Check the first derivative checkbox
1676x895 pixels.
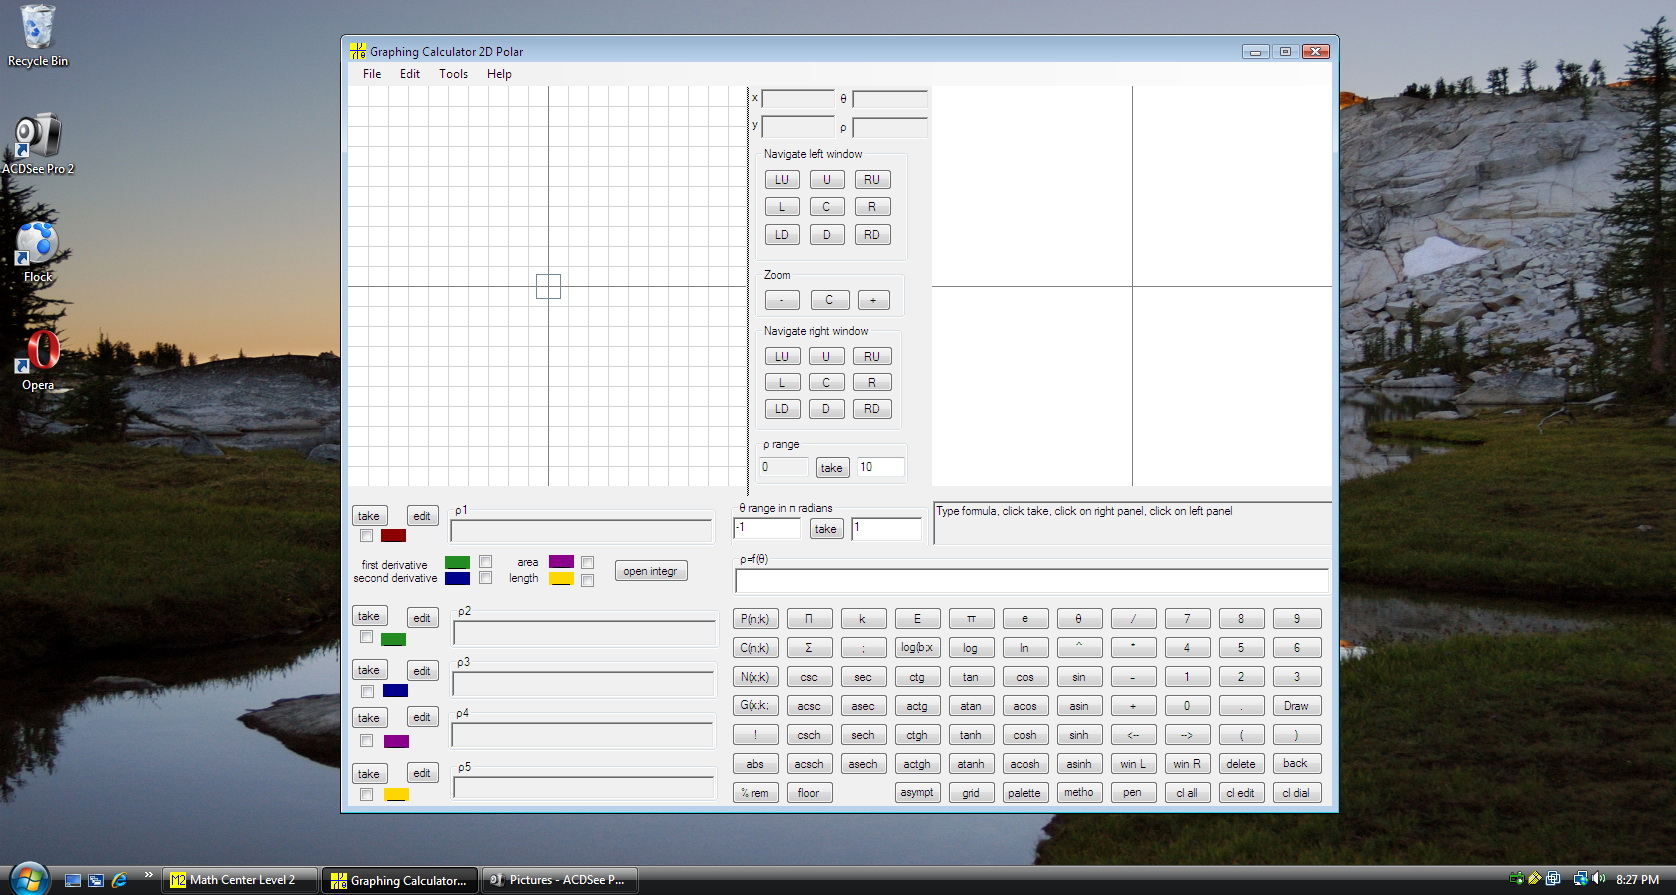pyautogui.click(x=485, y=562)
